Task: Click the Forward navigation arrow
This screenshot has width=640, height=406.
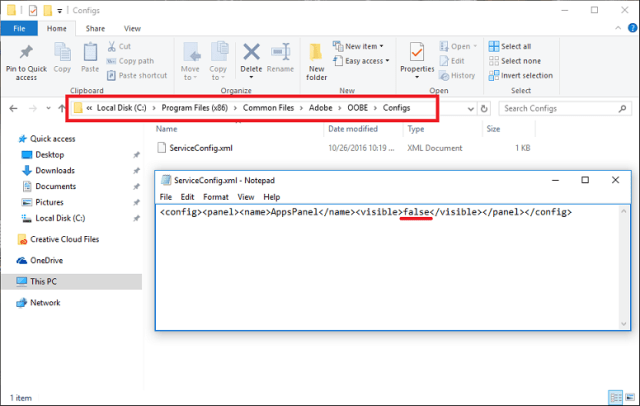Action: click(33, 108)
